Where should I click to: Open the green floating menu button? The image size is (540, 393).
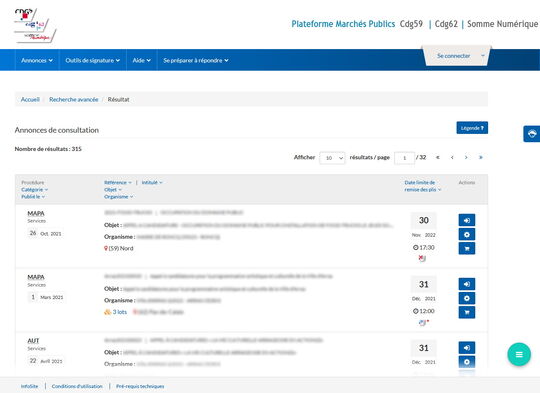pos(519,354)
